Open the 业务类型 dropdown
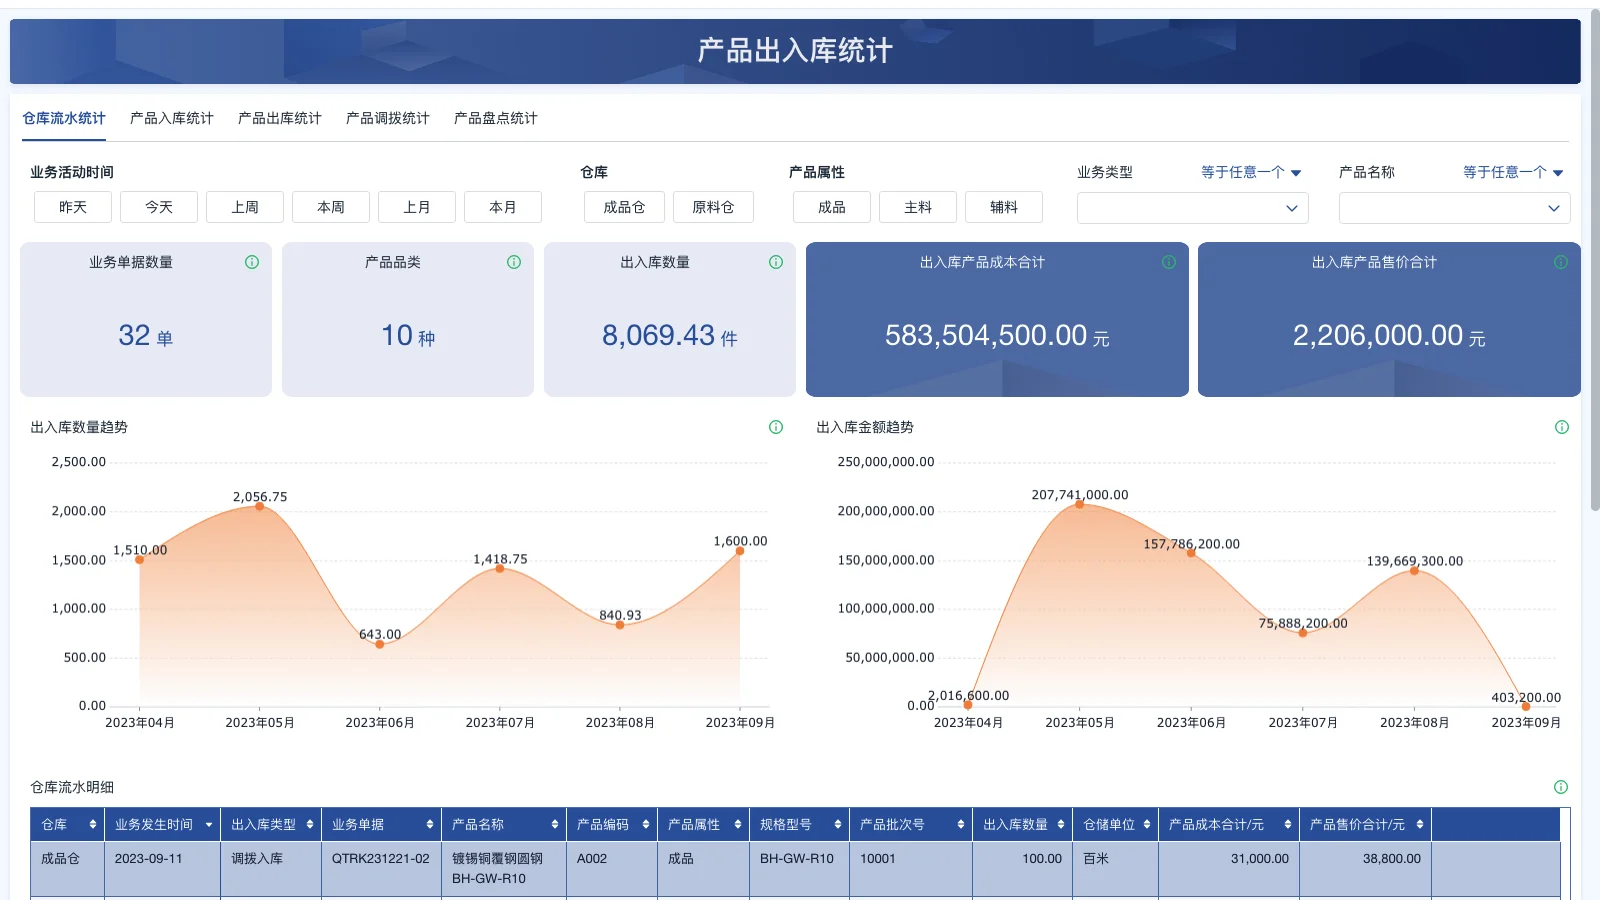Screen dimensions: 1600x900 pos(1192,208)
